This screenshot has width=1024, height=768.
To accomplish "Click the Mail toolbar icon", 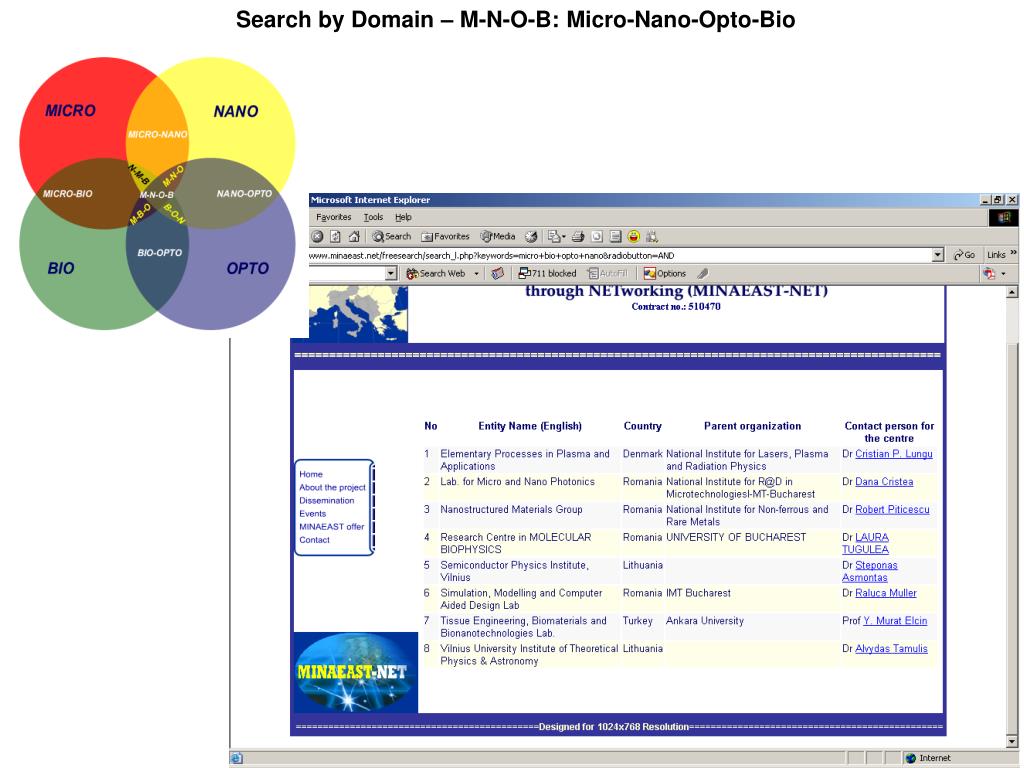I will [556, 236].
